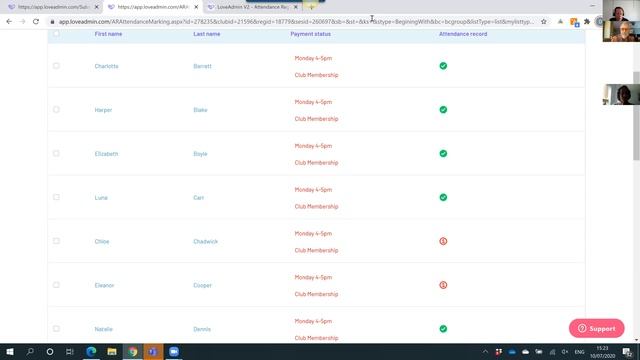The height and width of the screenshot is (360, 640).
Task: Open the Chadwick last name link
Action: pyautogui.click(x=206, y=242)
